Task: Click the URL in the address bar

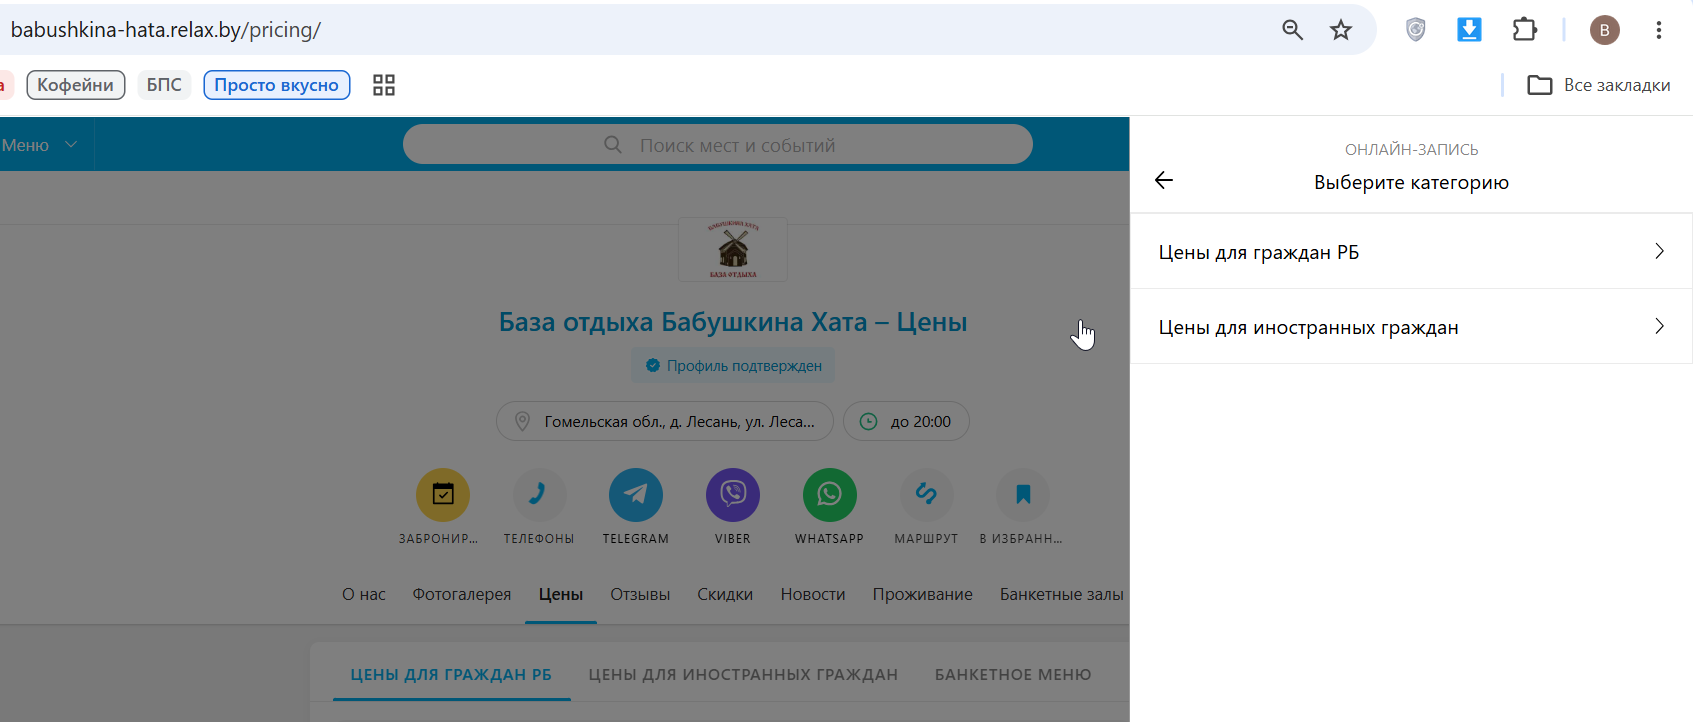Action: coord(166,30)
